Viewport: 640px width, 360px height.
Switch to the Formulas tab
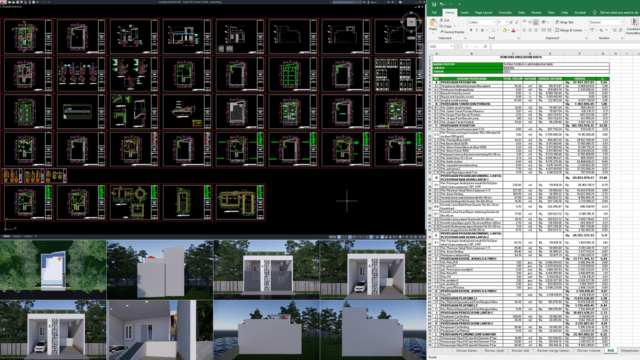505,13
